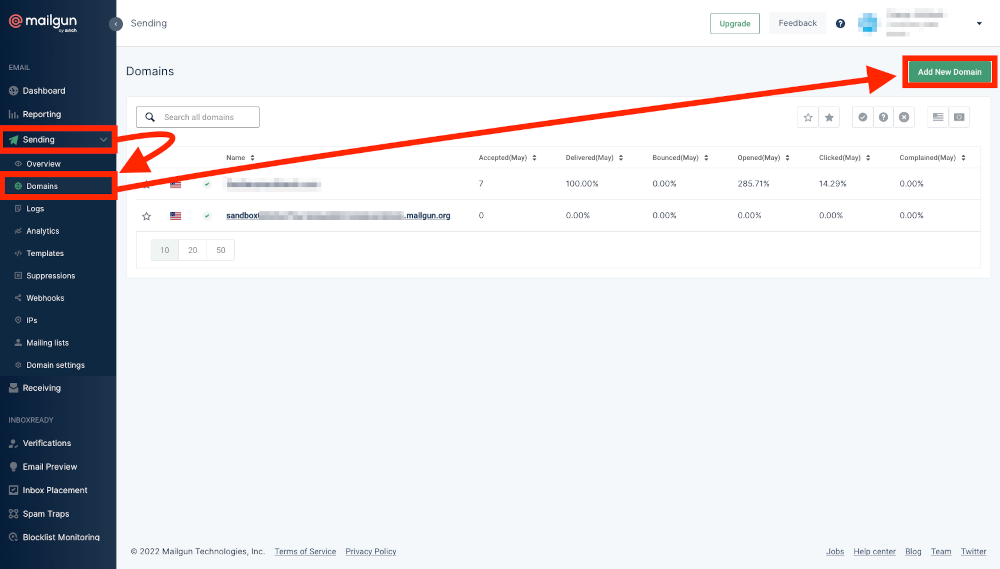Sort by Complained(May) column
This screenshot has height=569, width=1000.
(932, 158)
